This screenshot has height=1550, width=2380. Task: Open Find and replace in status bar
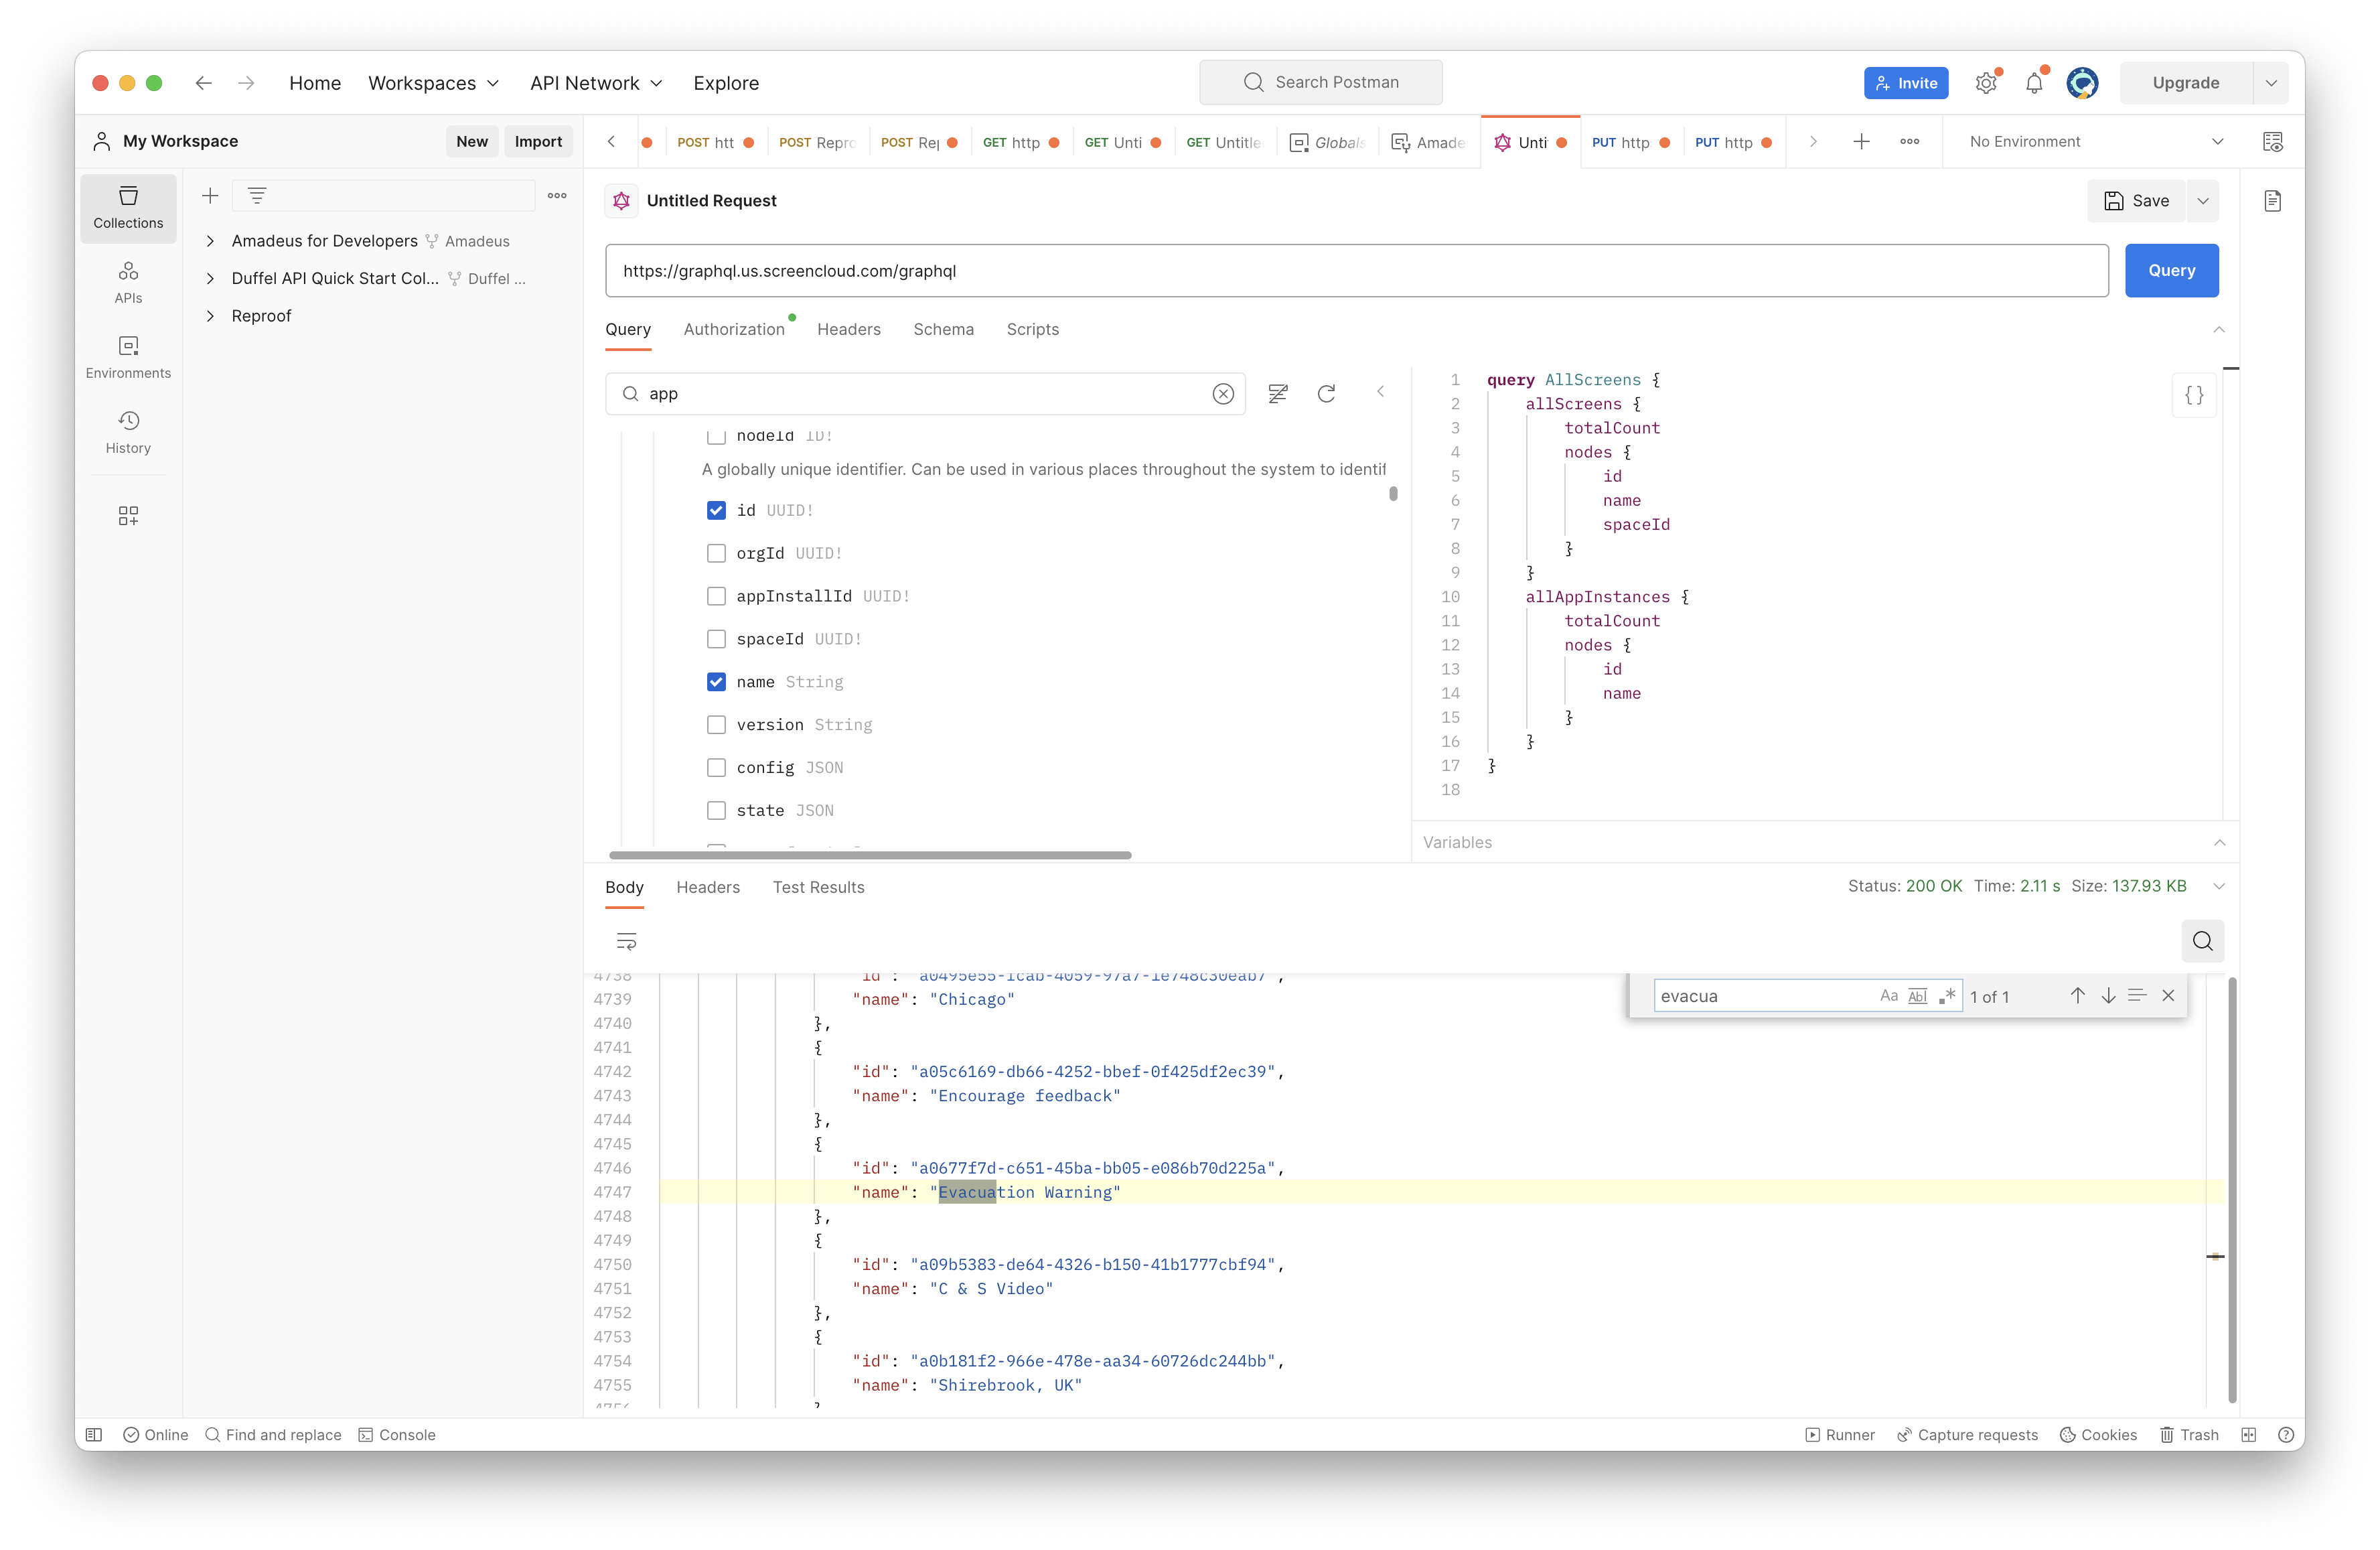pyautogui.click(x=273, y=1435)
